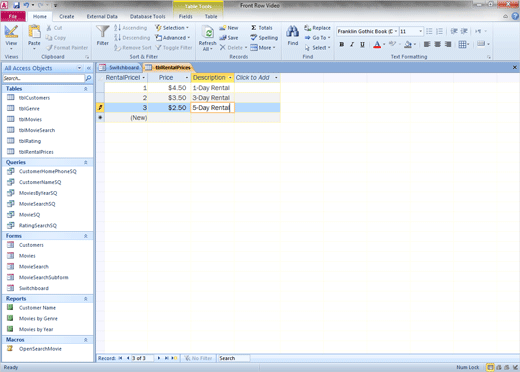Viewport: 520px width, 372px height.
Task: Toggle Underline formatting
Action: pyautogui.click(x=362, y=44)
